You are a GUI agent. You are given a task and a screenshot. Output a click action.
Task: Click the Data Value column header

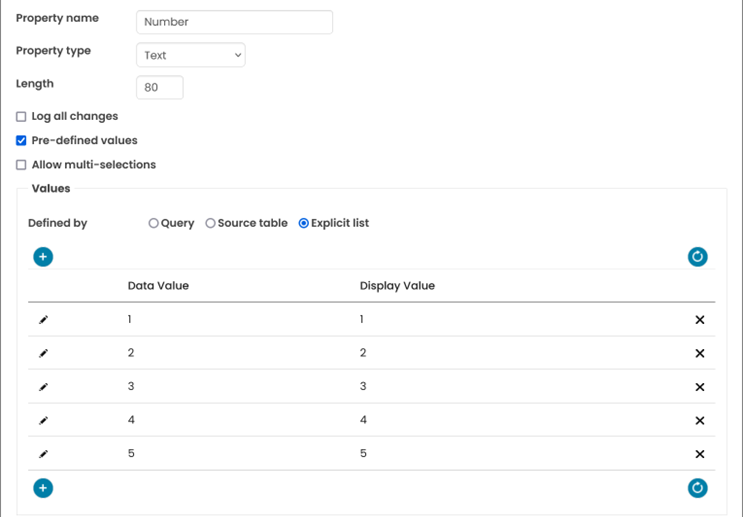tap(158, 286)
